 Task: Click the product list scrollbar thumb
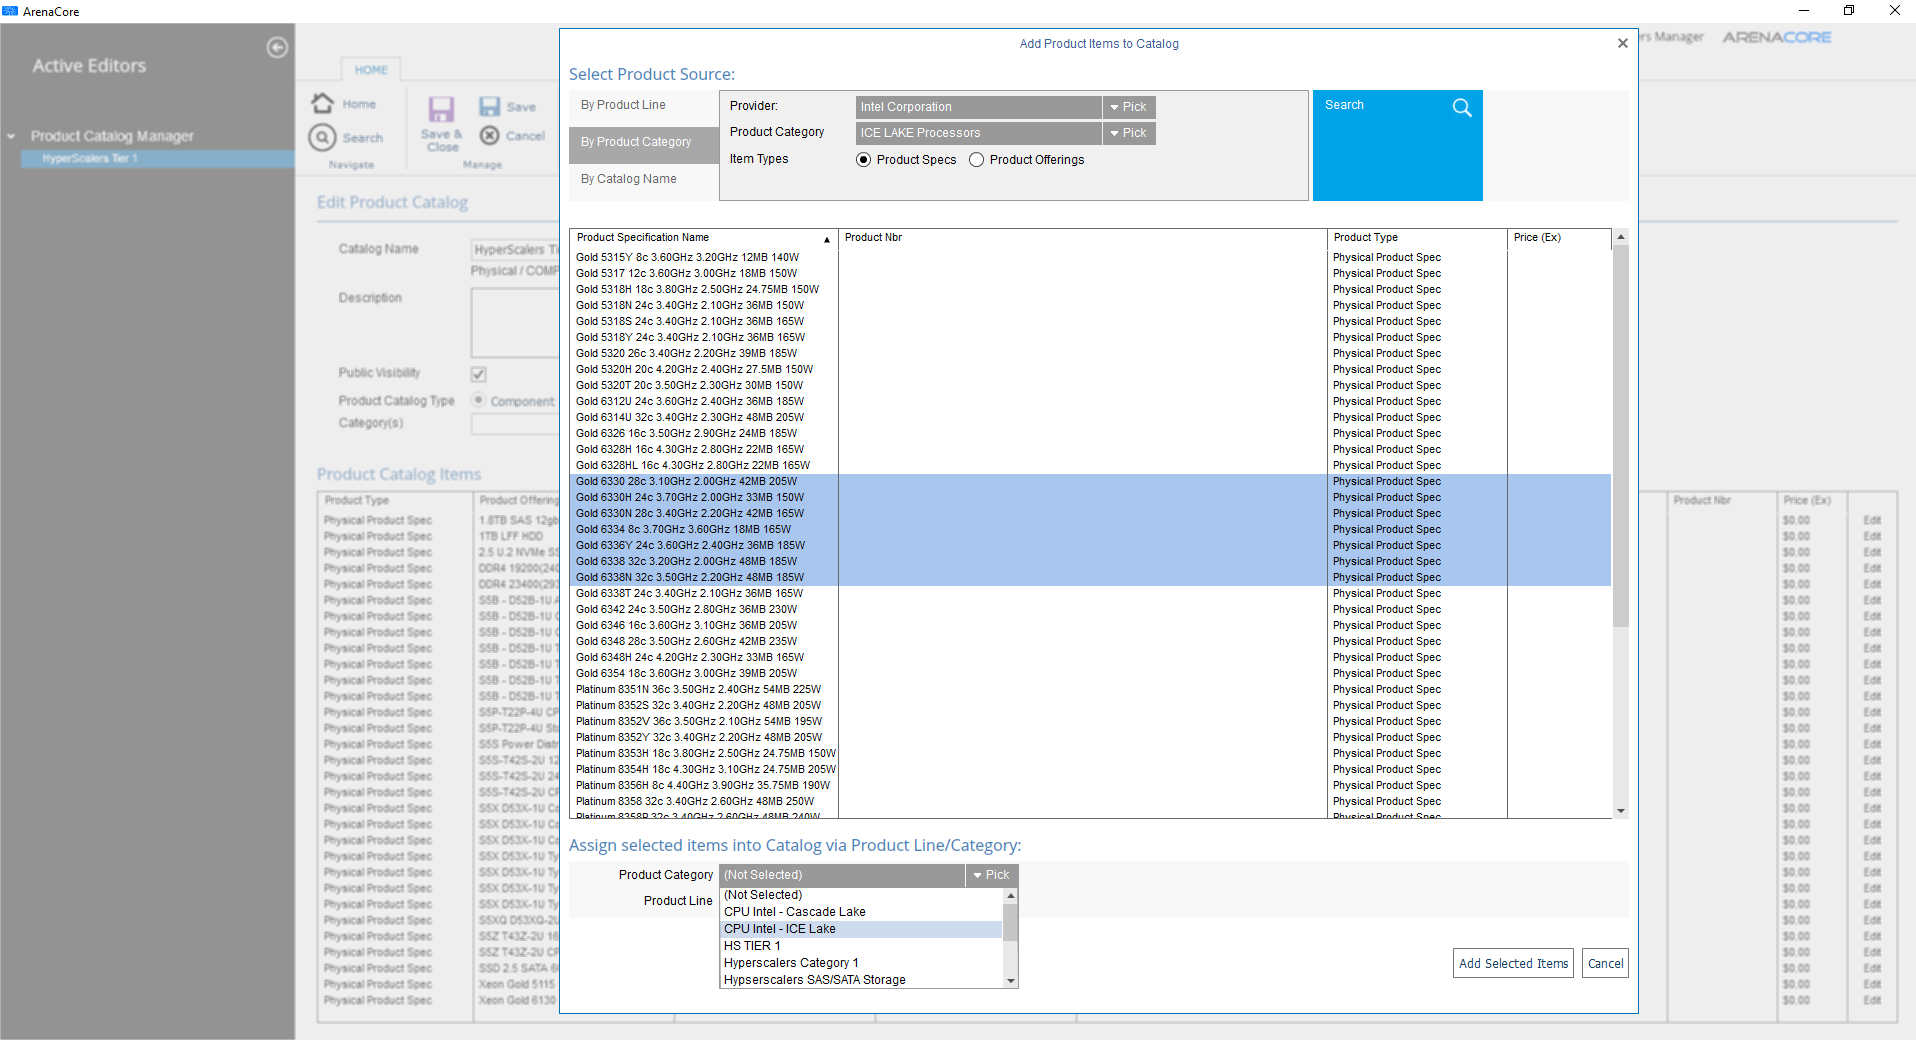1621,436
